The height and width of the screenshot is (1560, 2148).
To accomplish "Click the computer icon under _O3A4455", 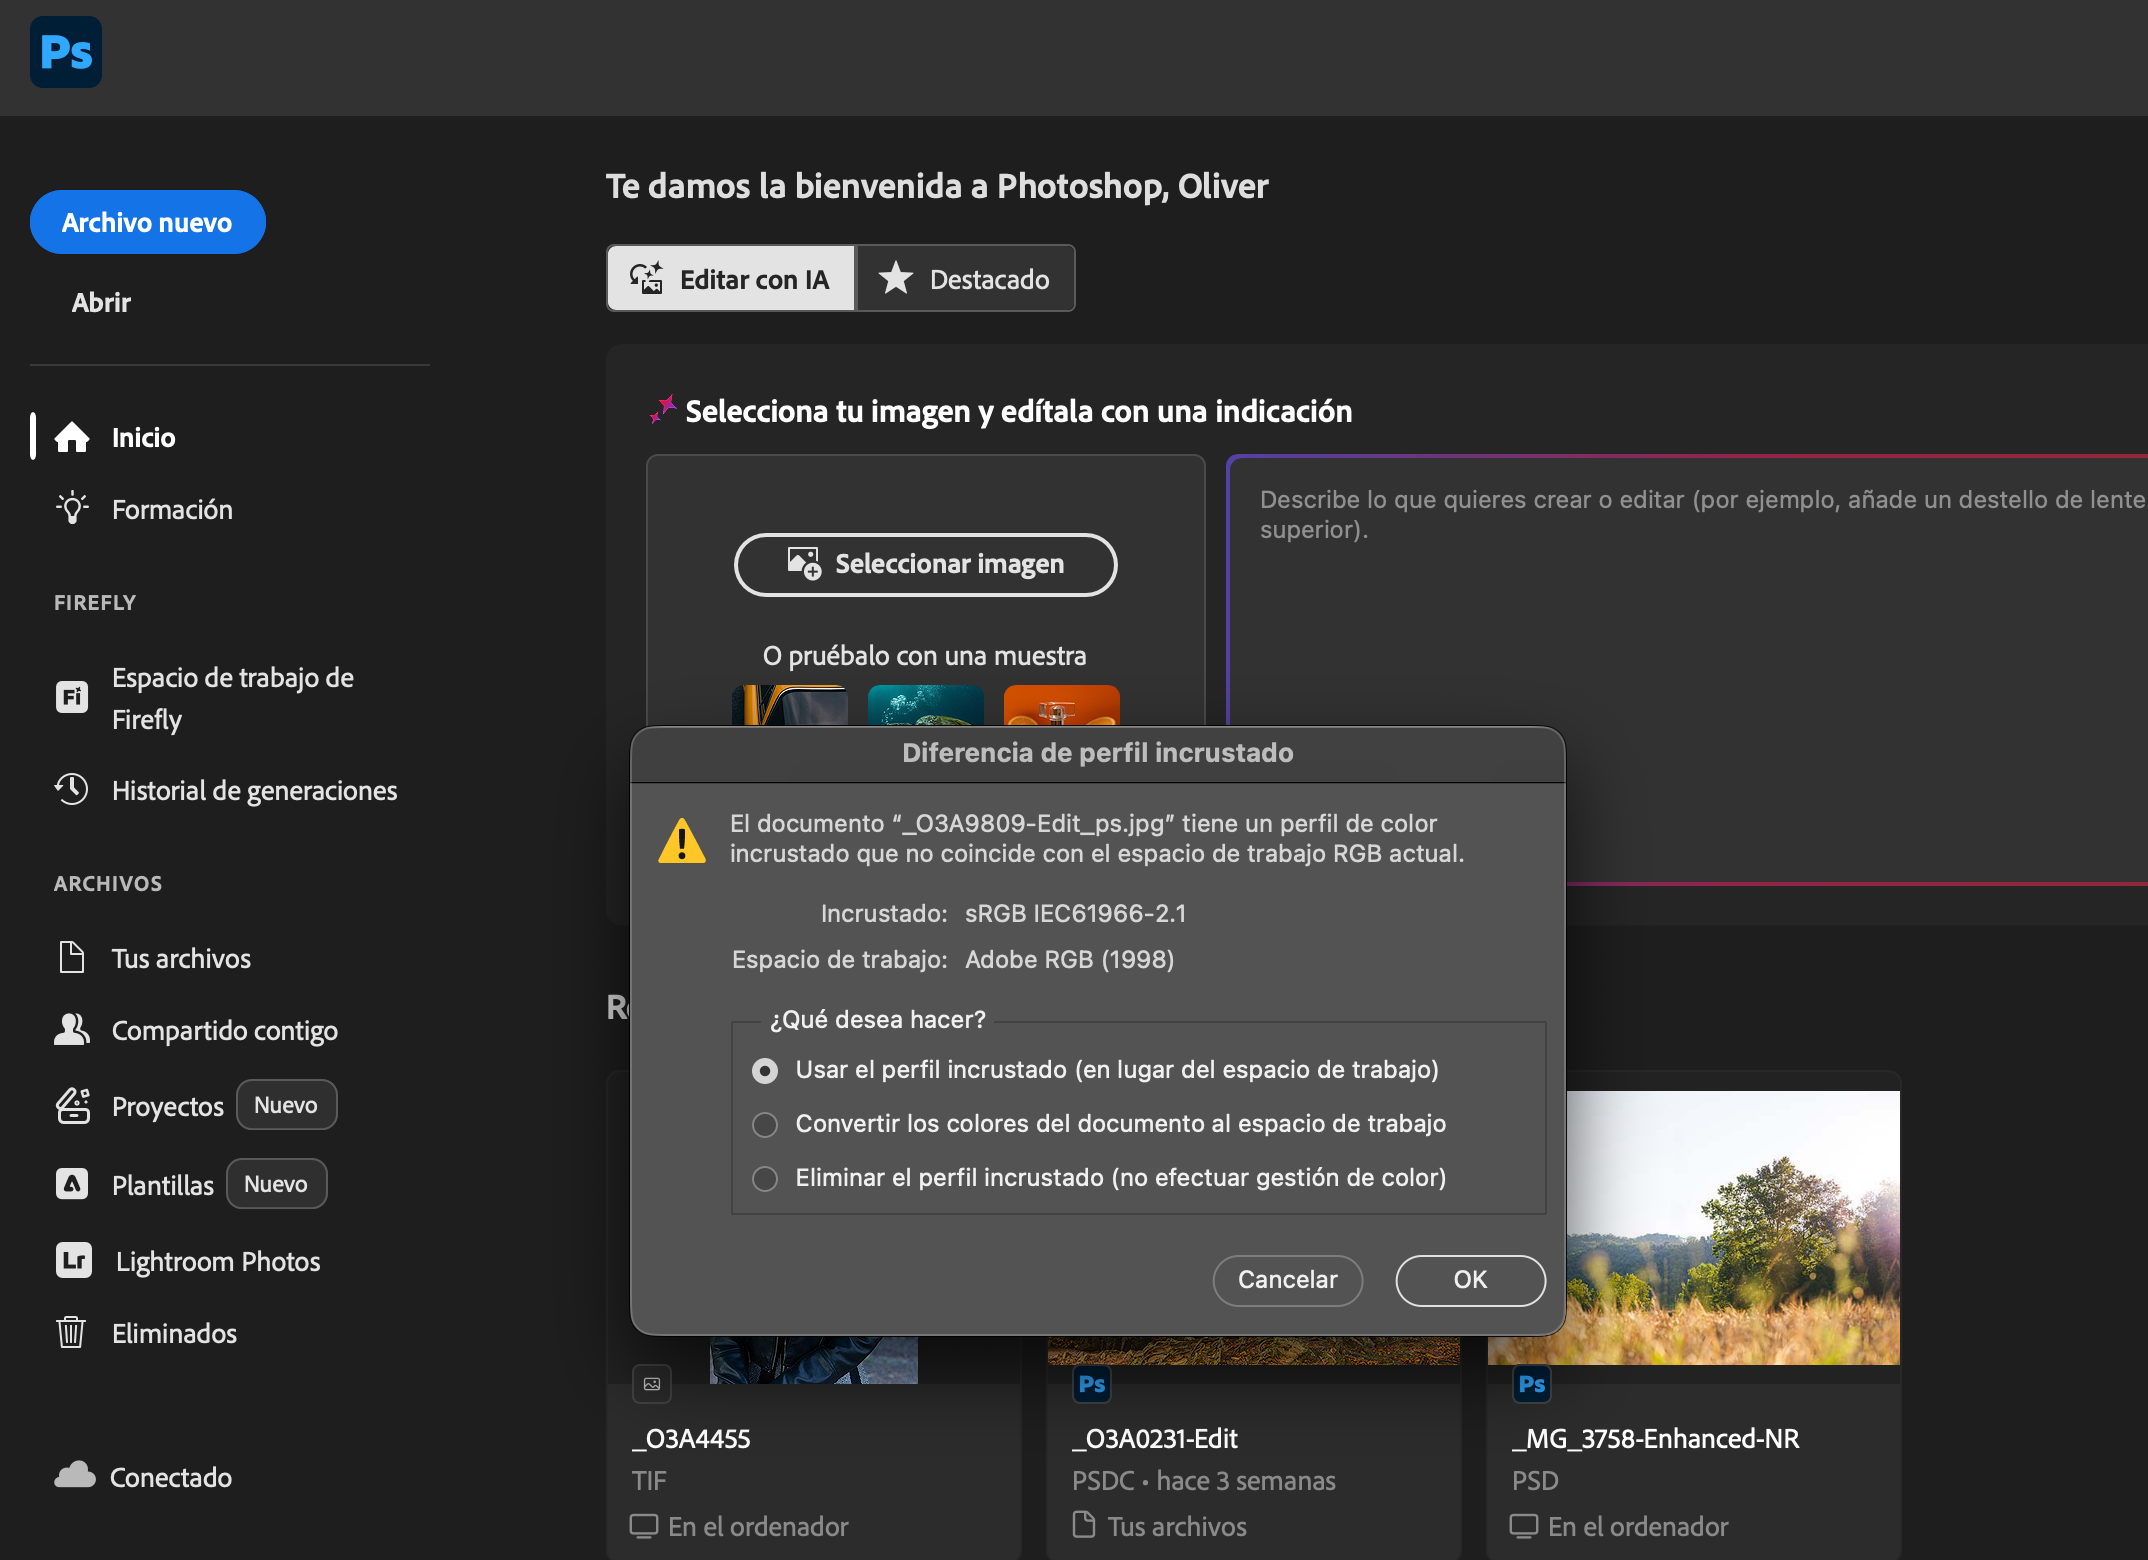I will [644, 1526].
